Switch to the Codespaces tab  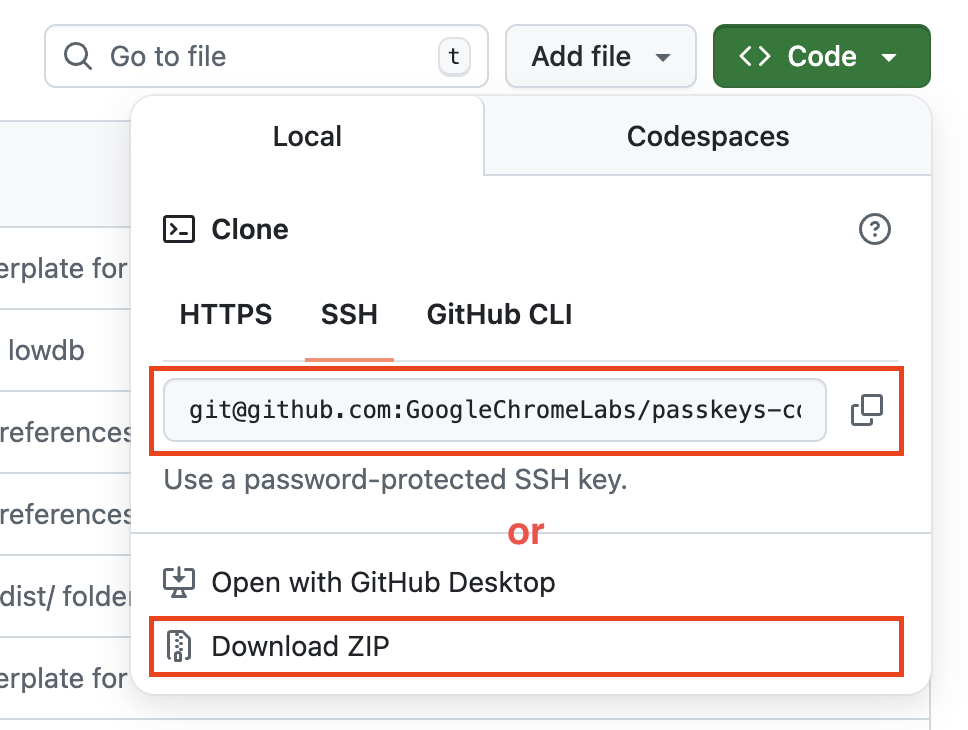(708, 137)
